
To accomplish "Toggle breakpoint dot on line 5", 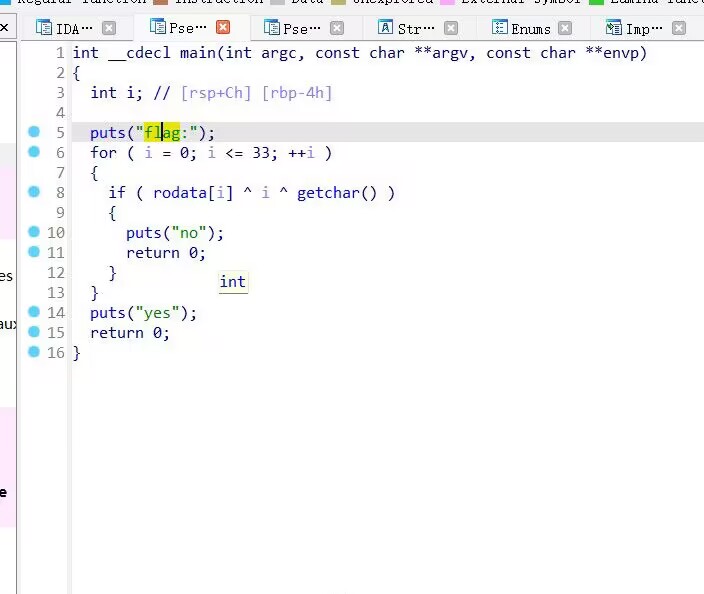I will [x=34, y=132].
